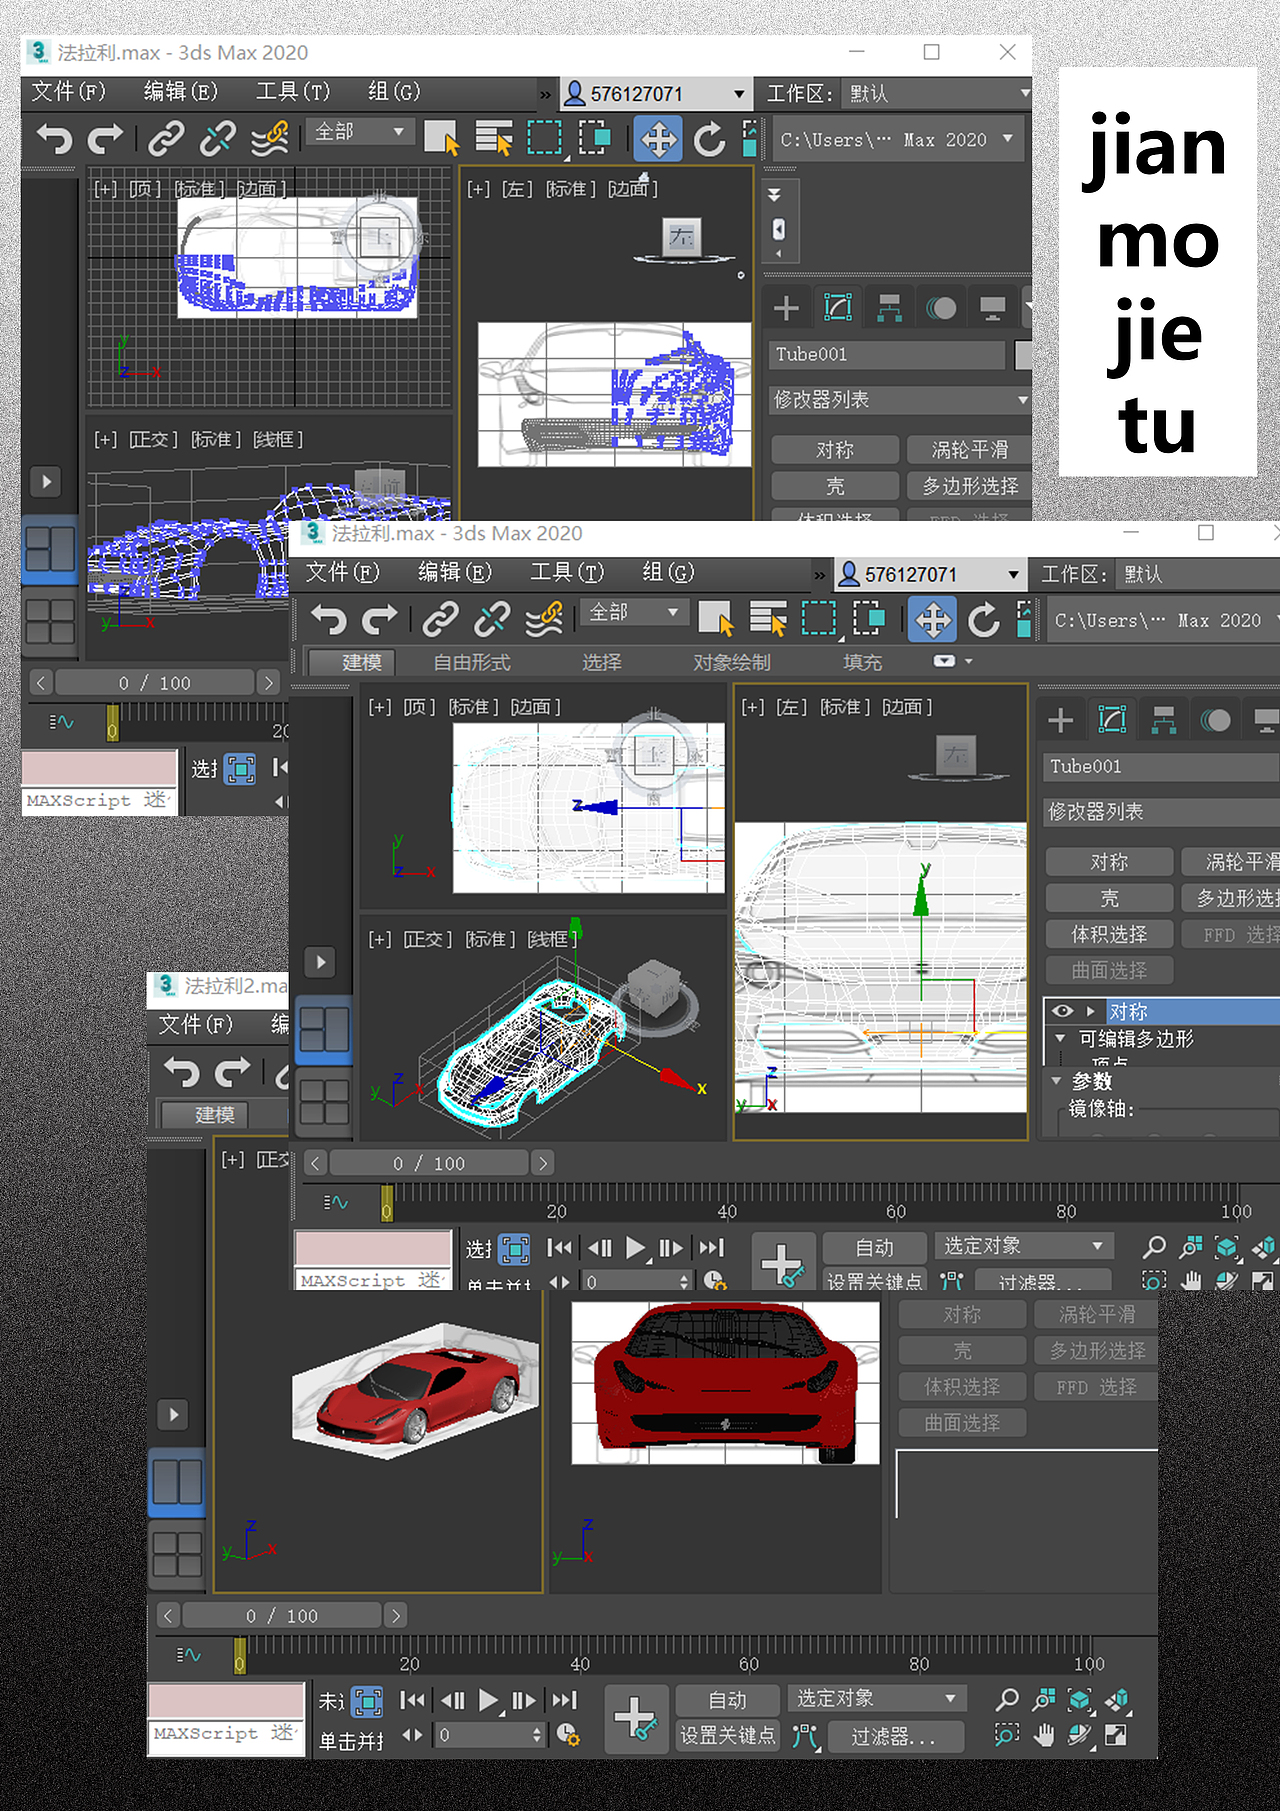Screen dimensions: 1280x1811
Task: Click the 对称 modifier button in the middle window
Action: (x=1109, y=862)
